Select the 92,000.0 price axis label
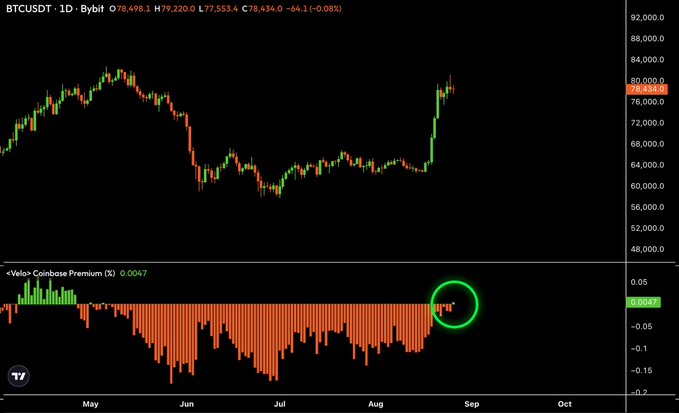This screenshot has width=679, height=413. [x=647, y=17]
